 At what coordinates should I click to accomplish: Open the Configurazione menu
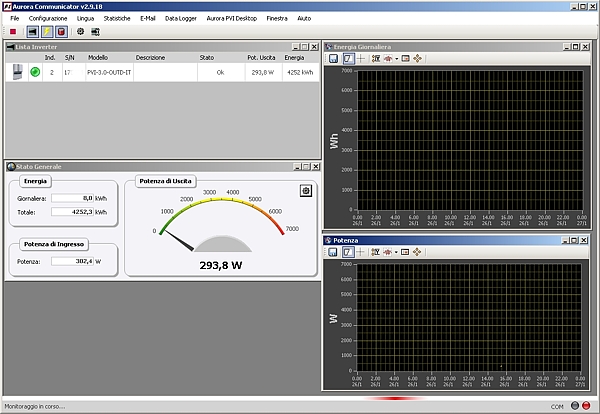pyautogui.click(x=48, y=18)
